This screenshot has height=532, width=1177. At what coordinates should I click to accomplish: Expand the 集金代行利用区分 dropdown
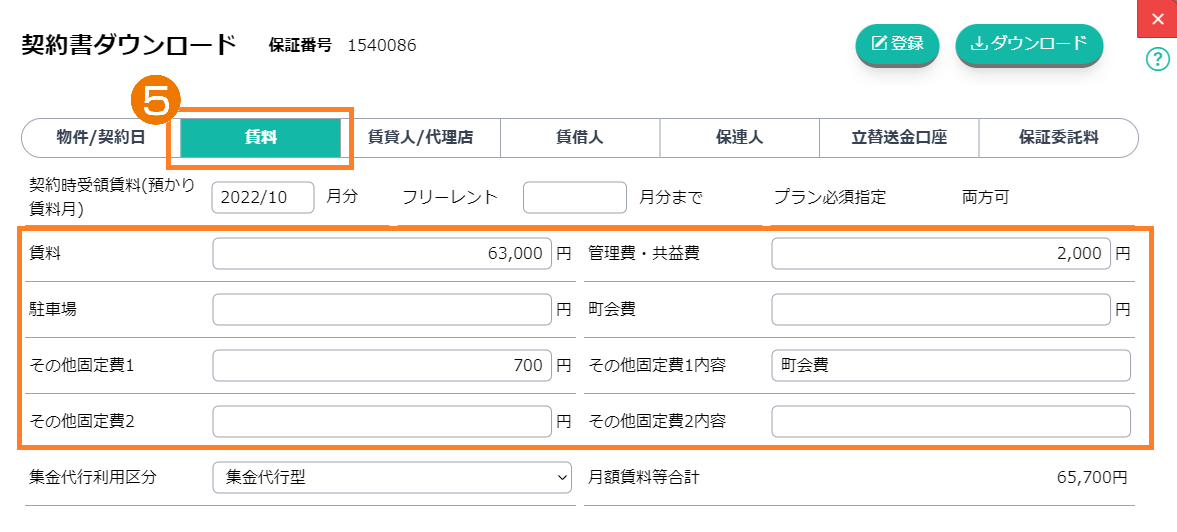[392, 478]
